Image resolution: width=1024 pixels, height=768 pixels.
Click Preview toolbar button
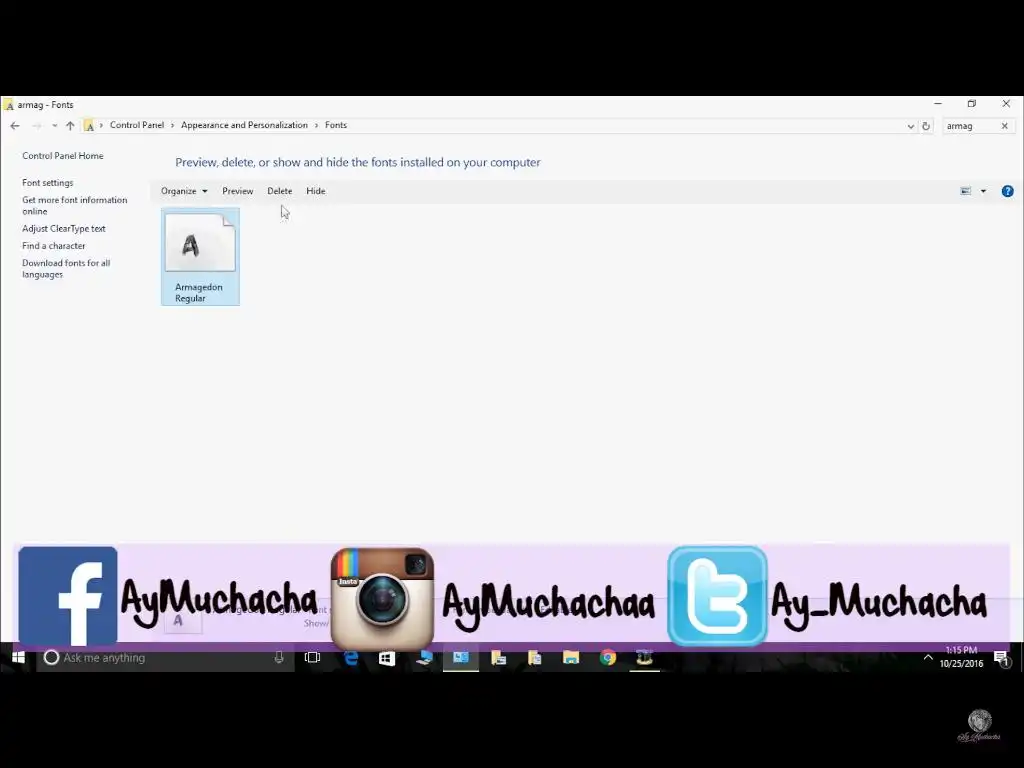(237, 191)
